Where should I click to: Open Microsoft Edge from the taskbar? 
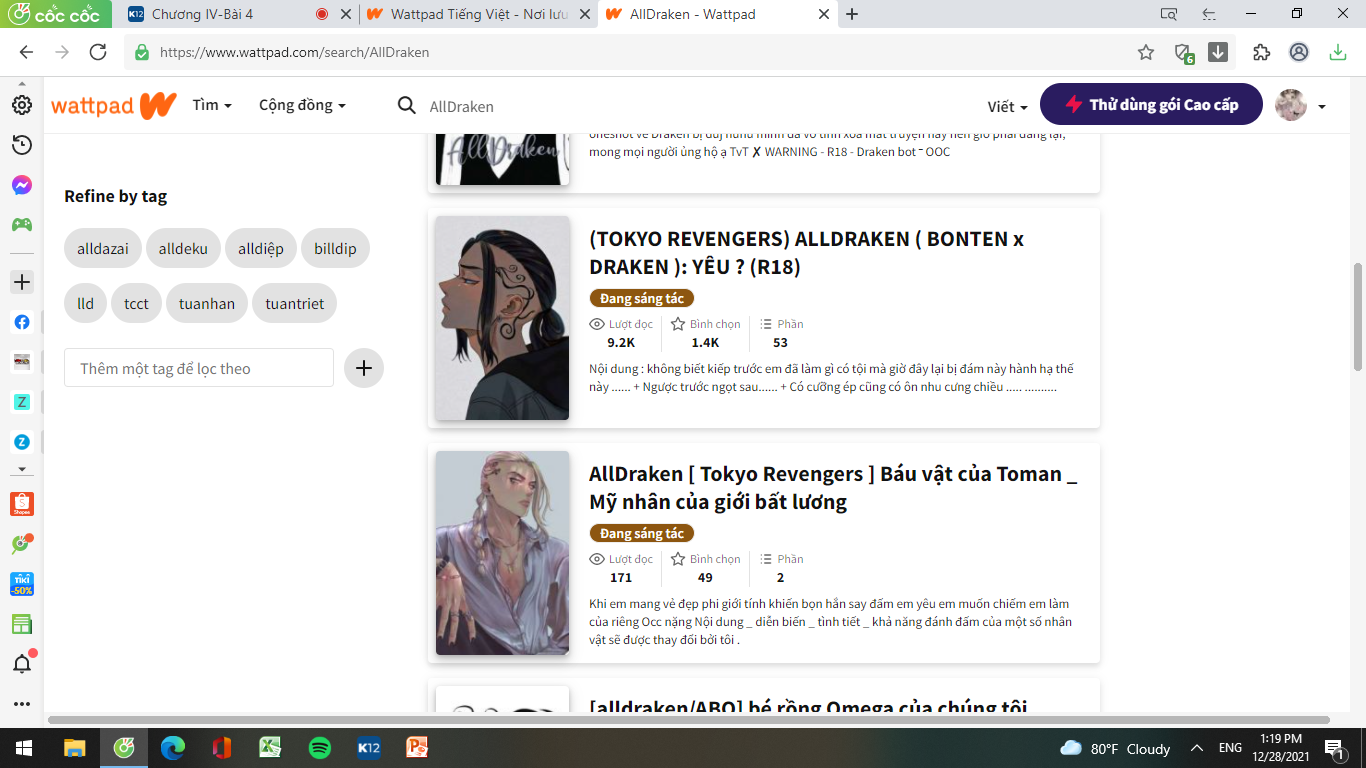tap(173, 747)
